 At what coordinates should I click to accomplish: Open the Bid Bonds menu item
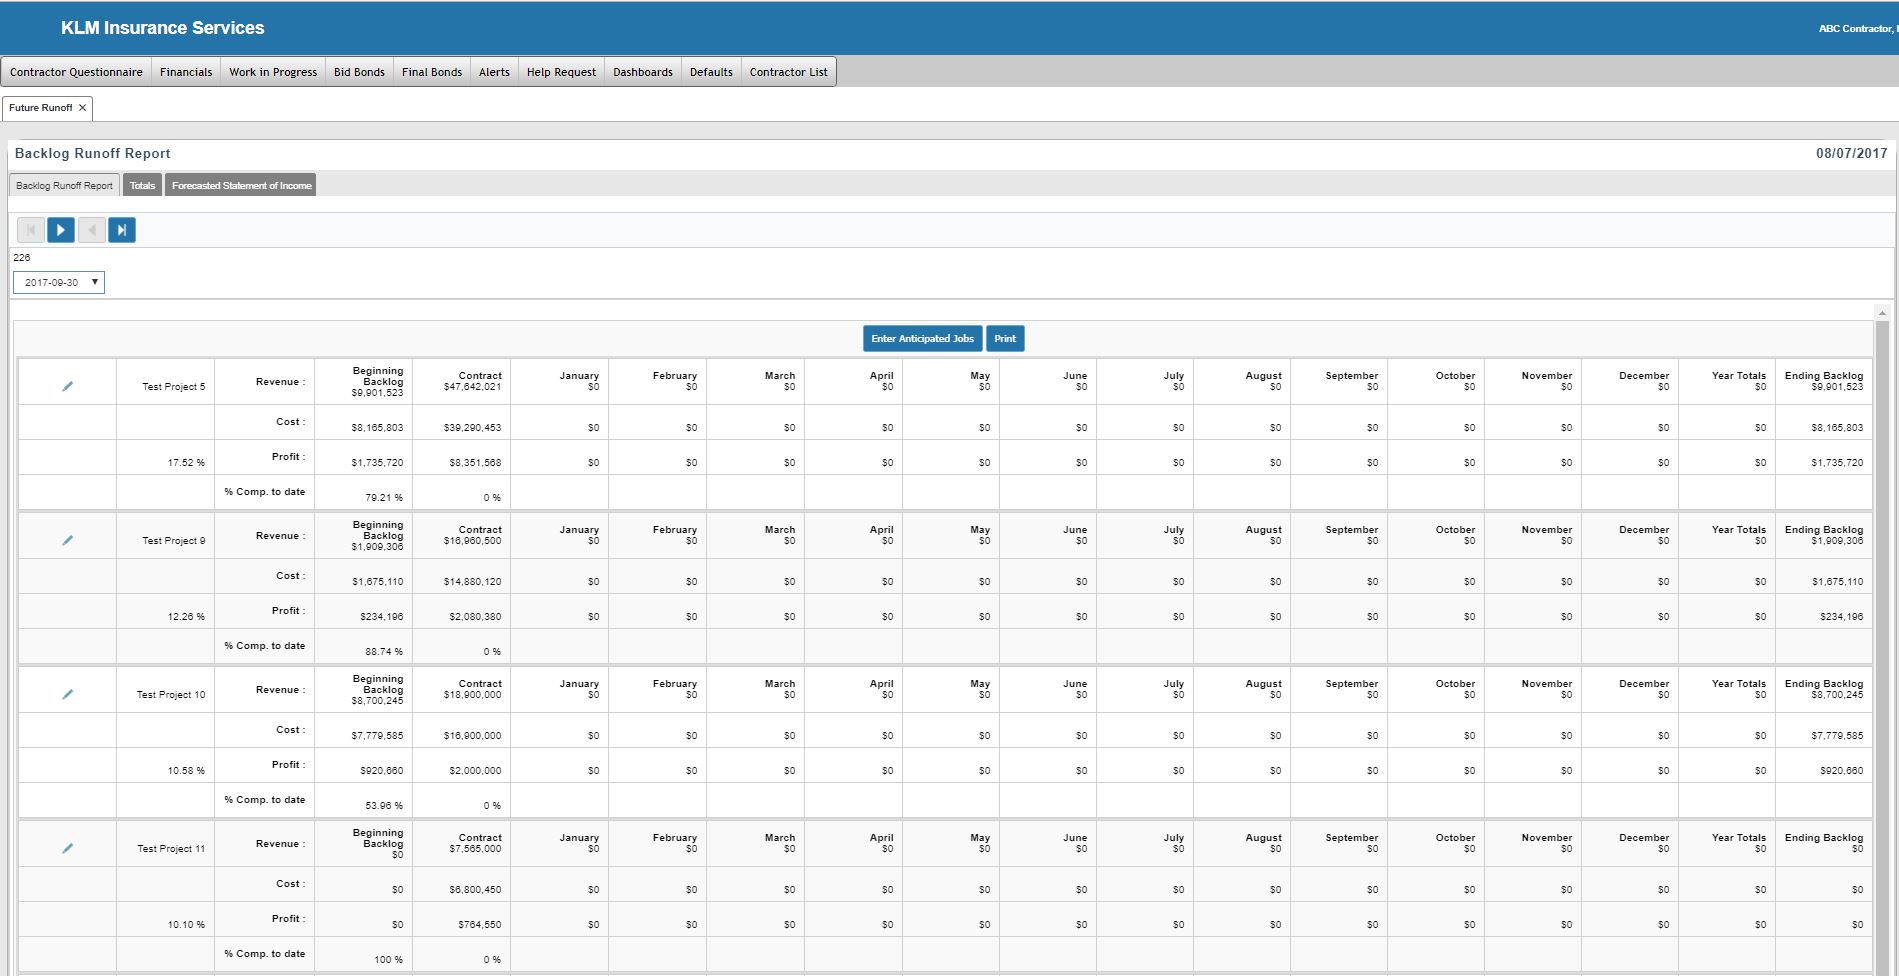[x=359, y=72]
